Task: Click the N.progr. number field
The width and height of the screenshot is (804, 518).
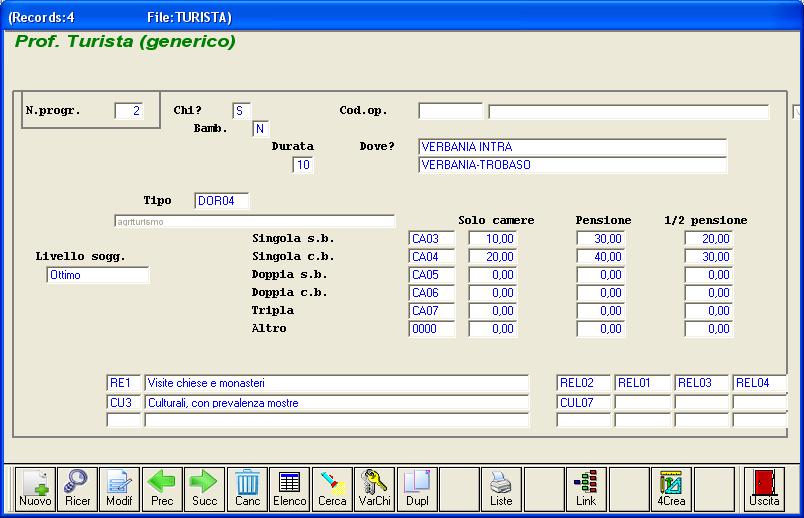Action: point(129,111)
